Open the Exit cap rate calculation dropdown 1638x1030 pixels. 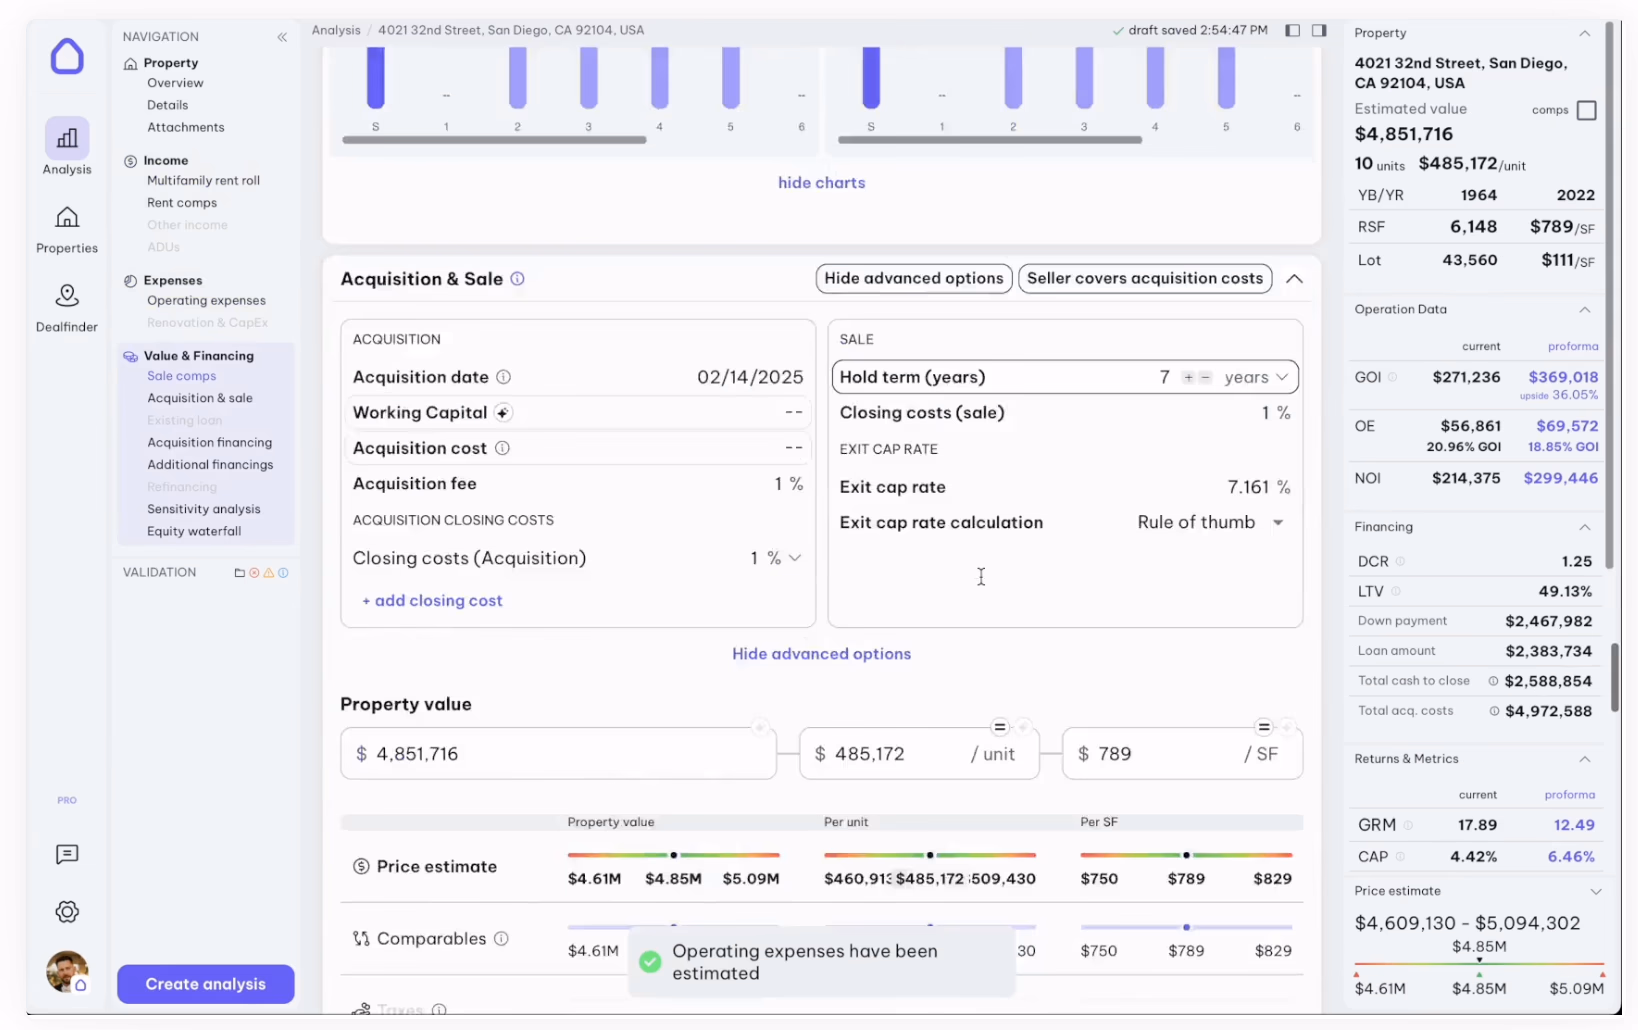1210,522
